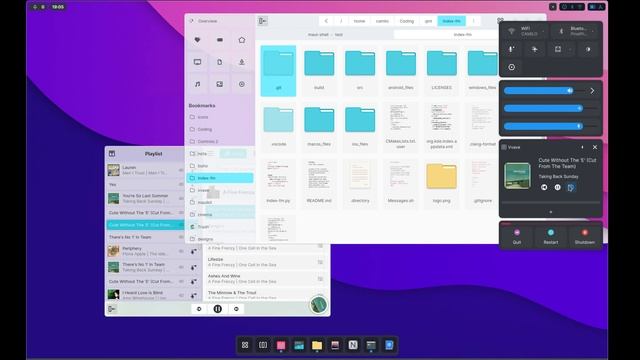Click the Quit session button
The width and height of the screenshot is (640, 360).
click(517, 236)
